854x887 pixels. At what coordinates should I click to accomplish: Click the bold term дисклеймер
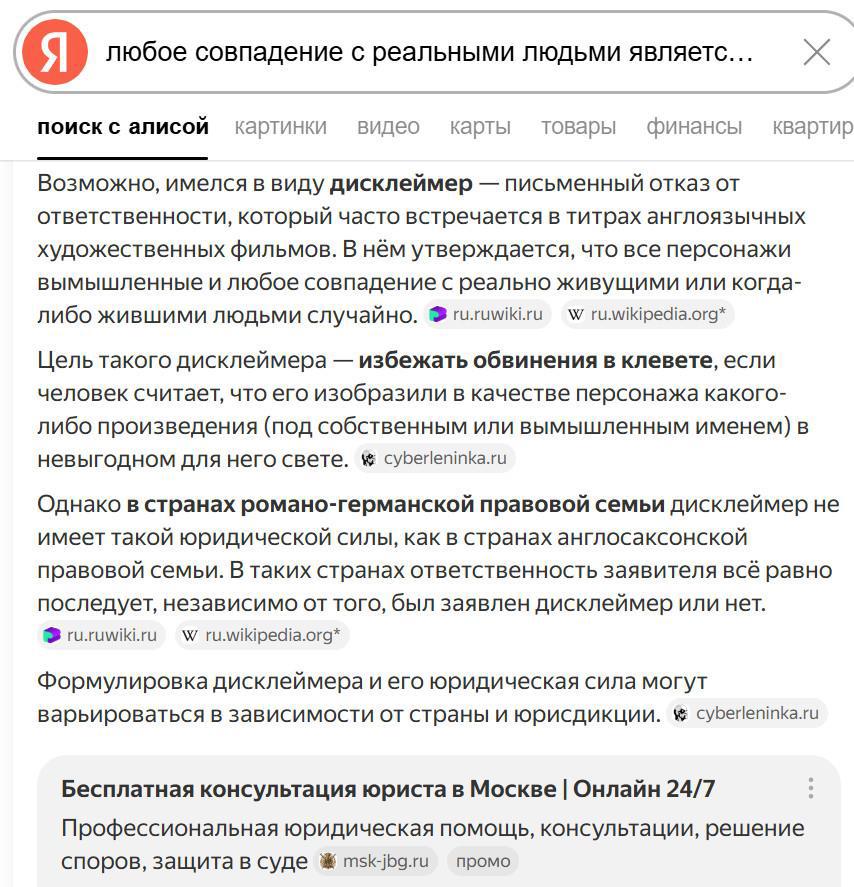click(x=400, y=184)
